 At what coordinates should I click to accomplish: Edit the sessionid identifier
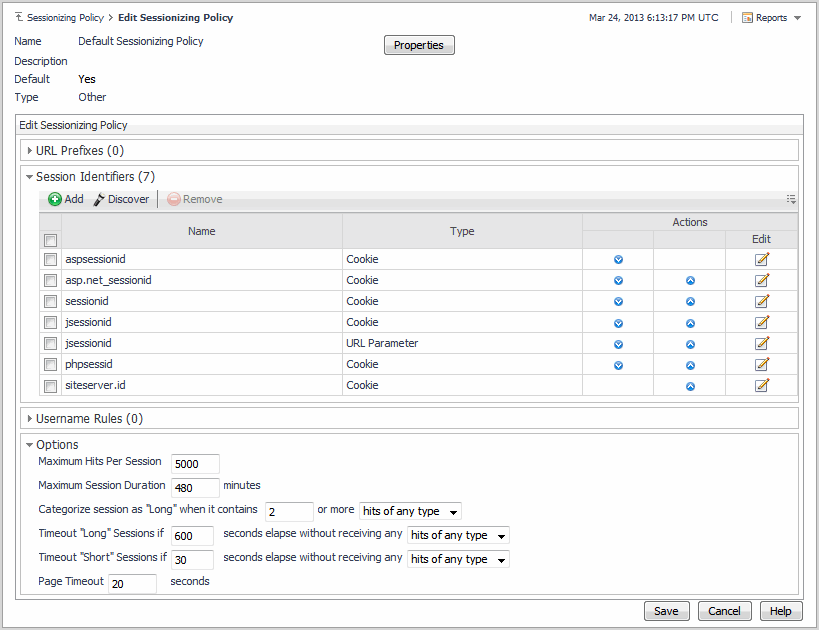762,301
